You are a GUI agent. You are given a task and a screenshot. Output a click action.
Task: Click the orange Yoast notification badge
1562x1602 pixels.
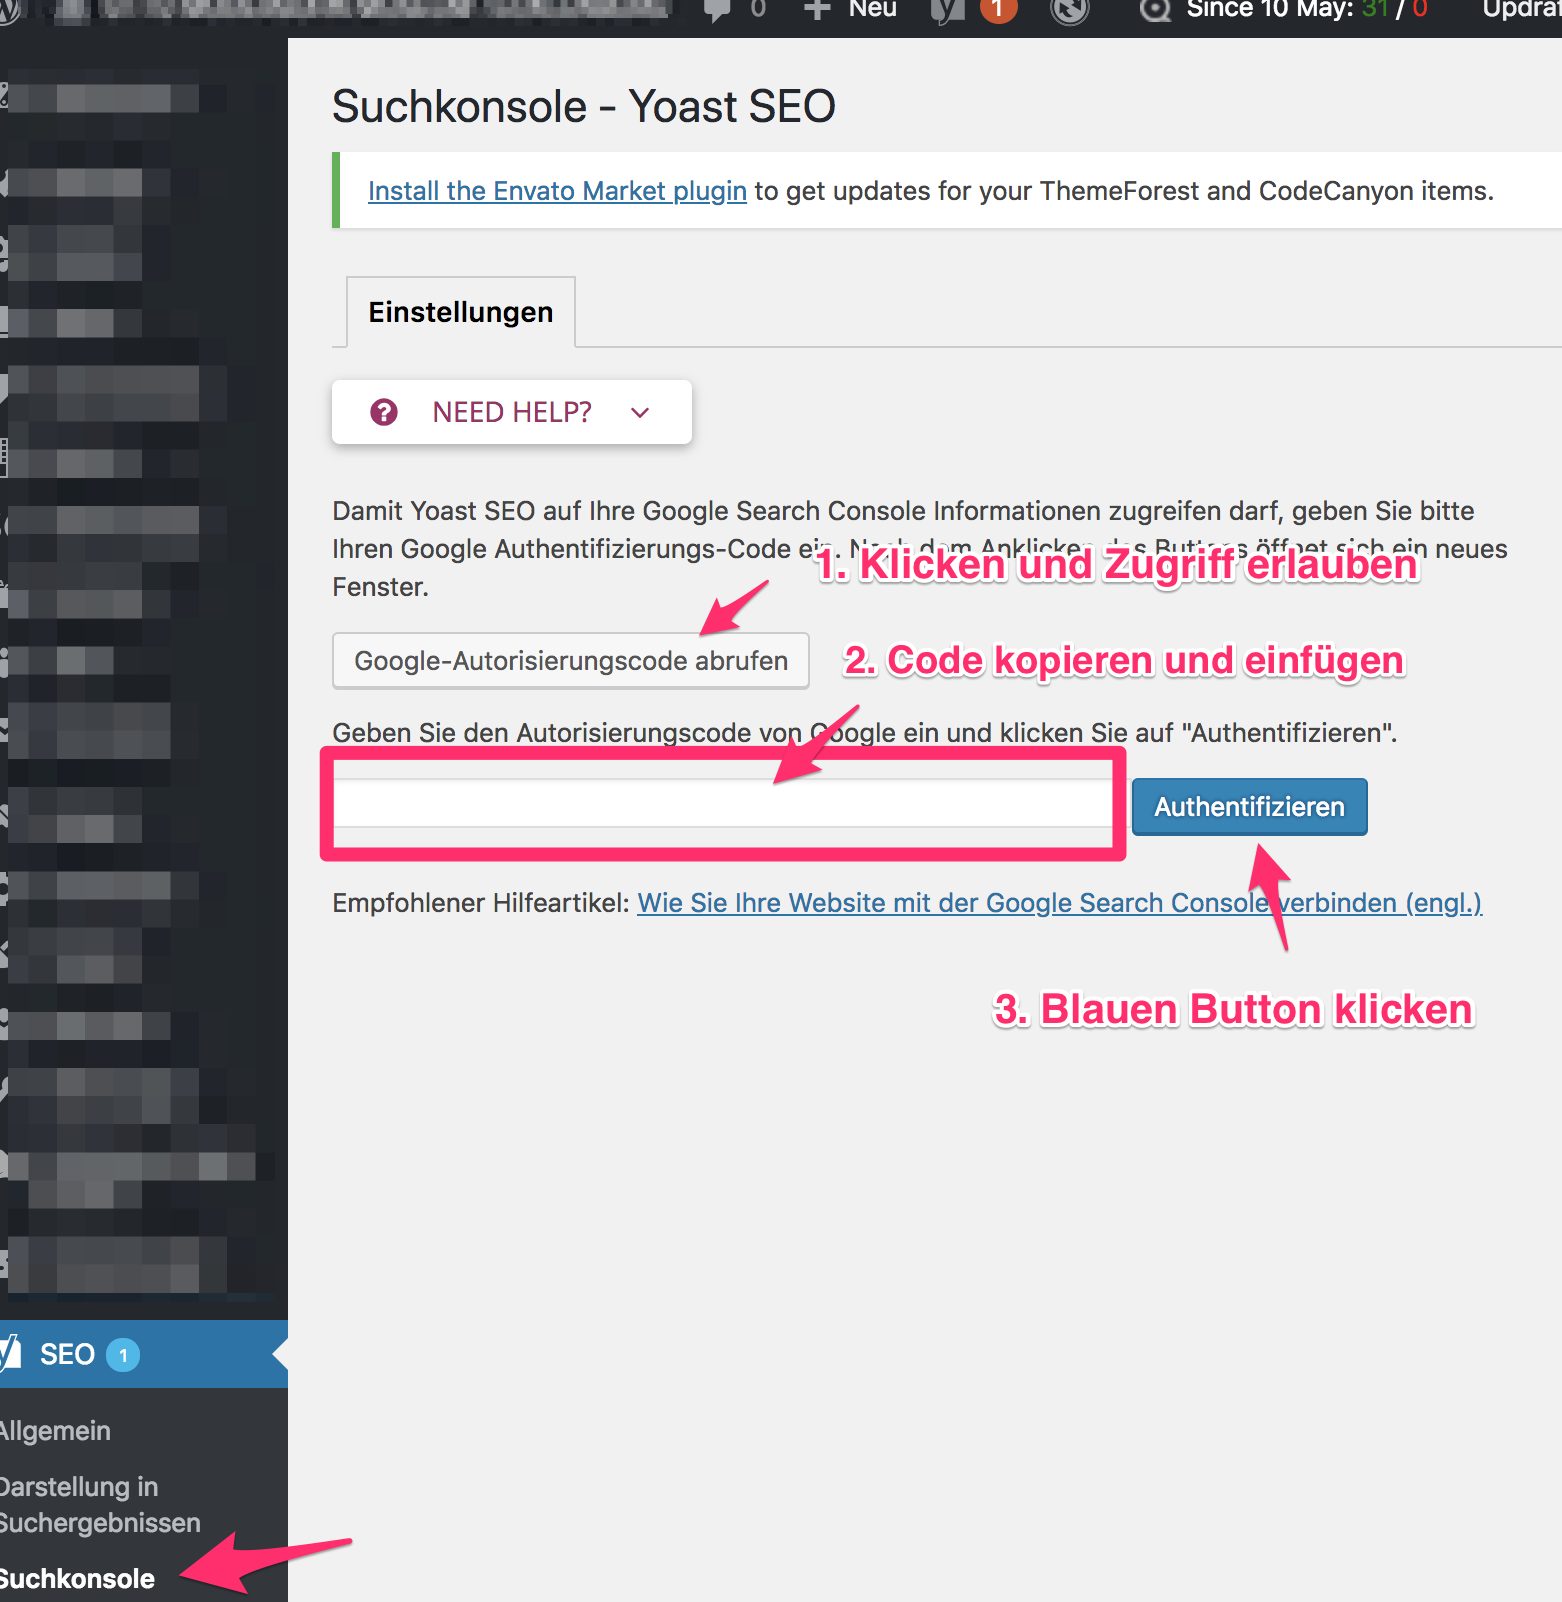tap(997, 10)
